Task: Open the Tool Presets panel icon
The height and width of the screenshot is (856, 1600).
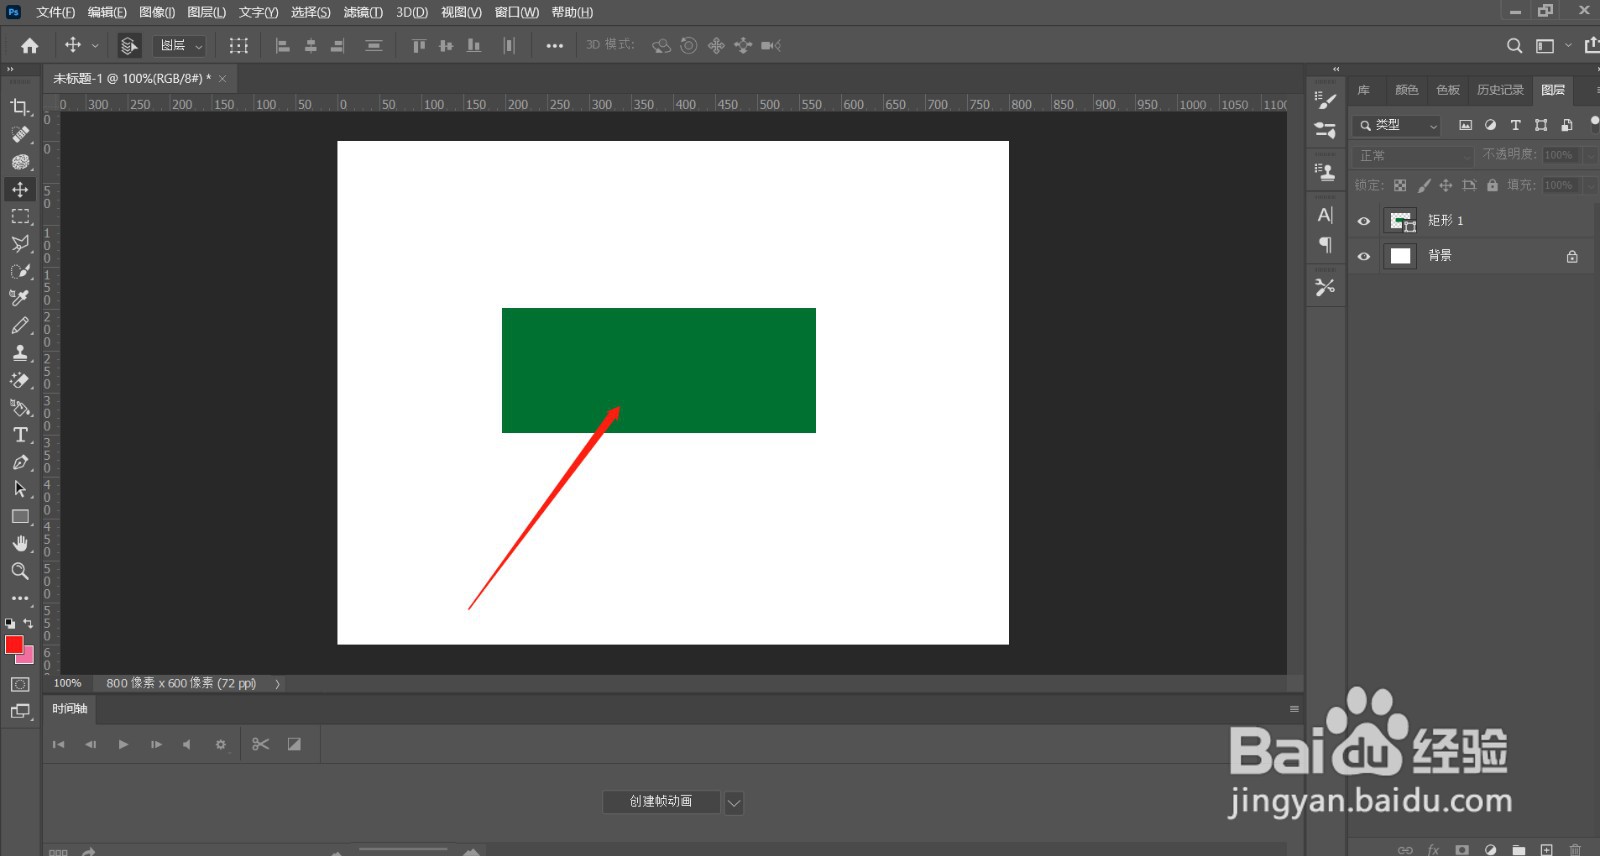Action: (x=1325, y=287)
